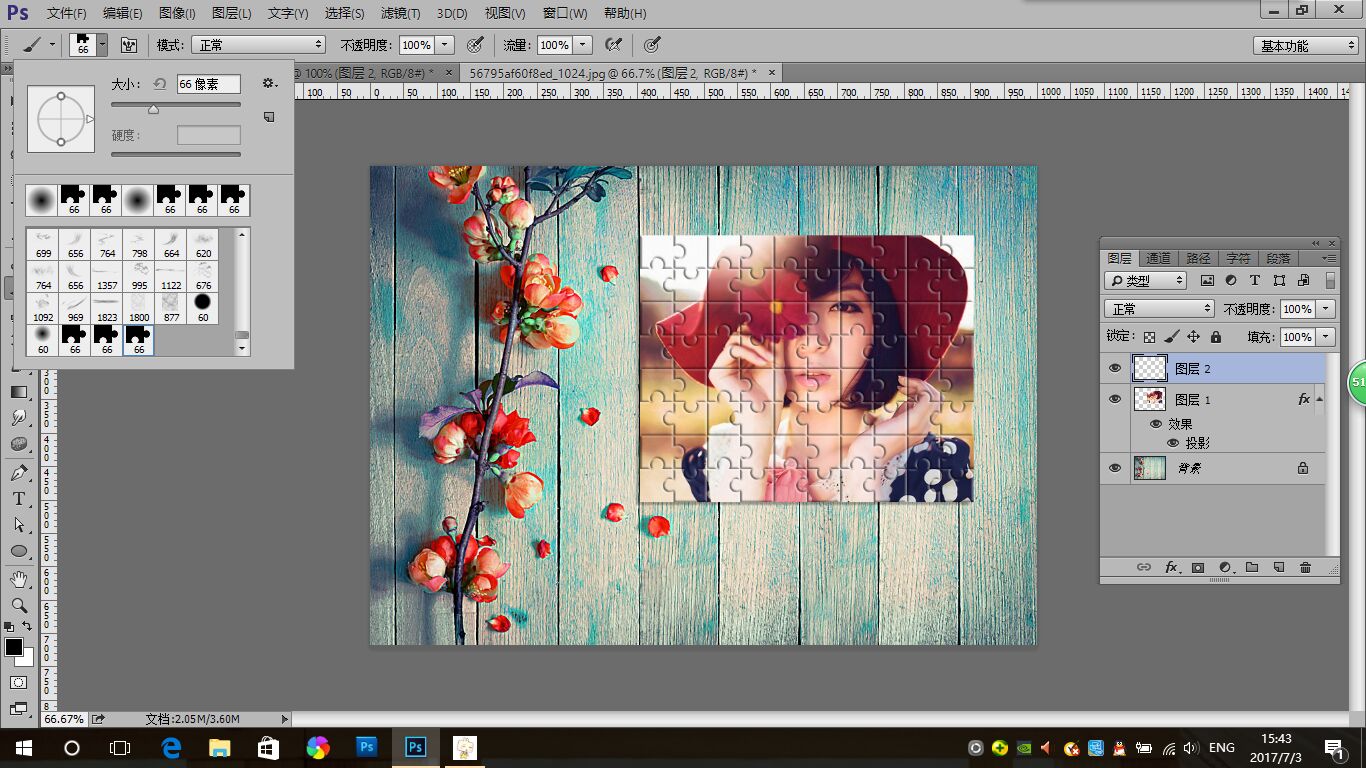Click the brush size 66 像素 field
This screenshot has height=768, width=1366.
pyautogui.click(x=208, y=85)
